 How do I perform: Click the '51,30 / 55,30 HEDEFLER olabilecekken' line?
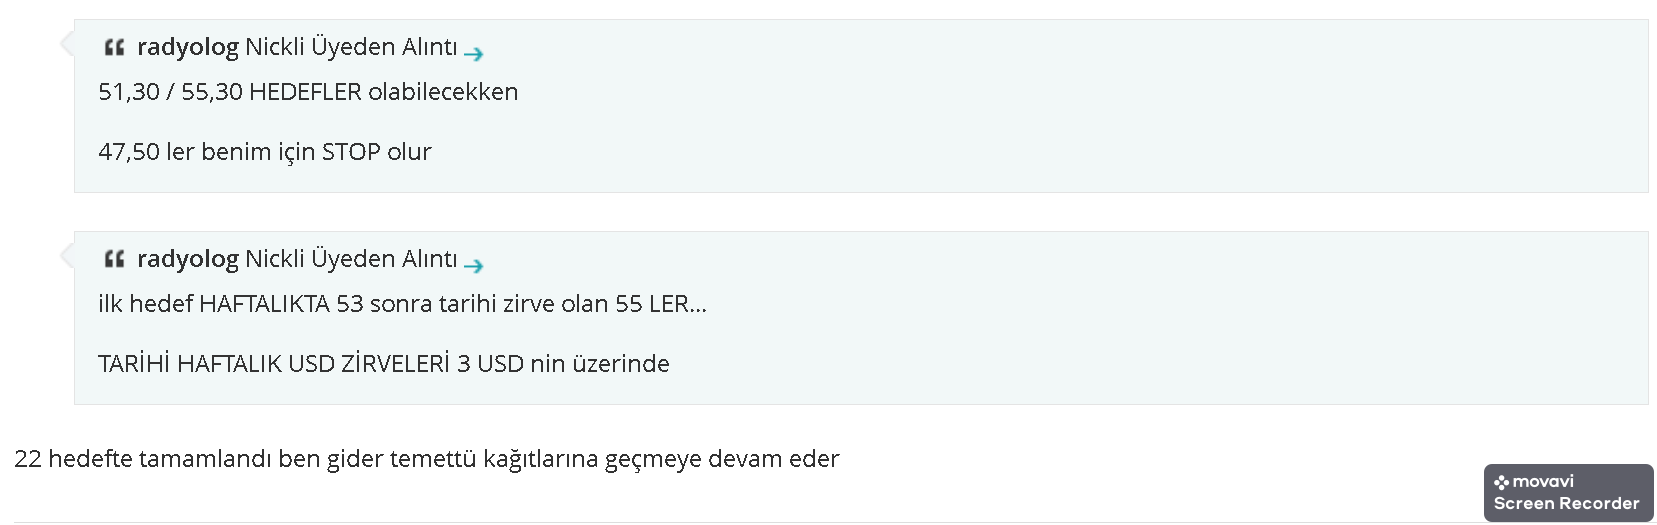pyautogui.click(x=308, y=92)
